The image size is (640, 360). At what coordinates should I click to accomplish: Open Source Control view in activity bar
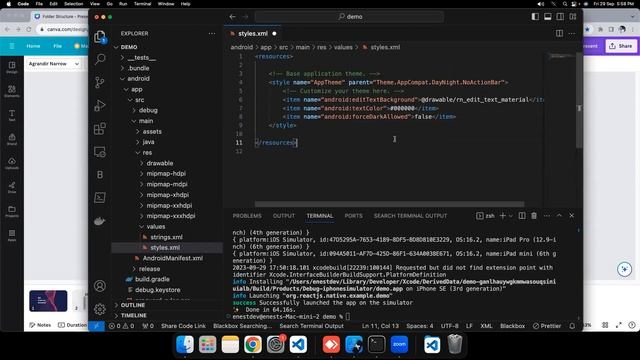point(100,82)
